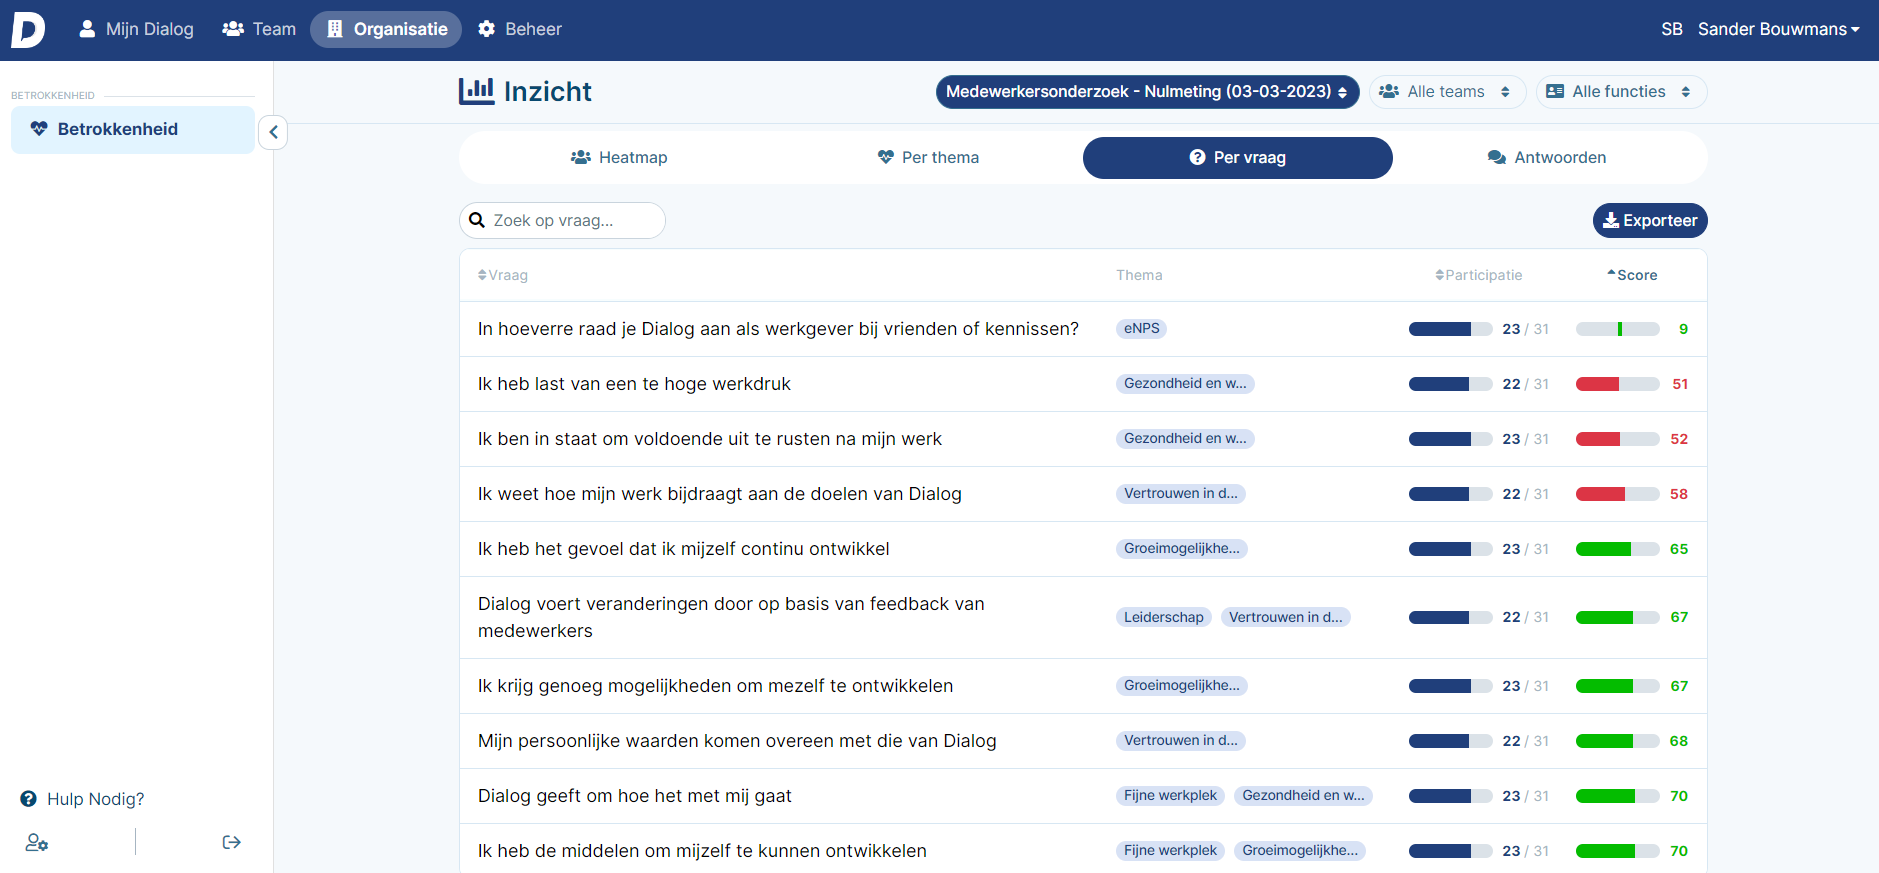Open the Sander Bouwmans user menu

(x=1778, y=29)
